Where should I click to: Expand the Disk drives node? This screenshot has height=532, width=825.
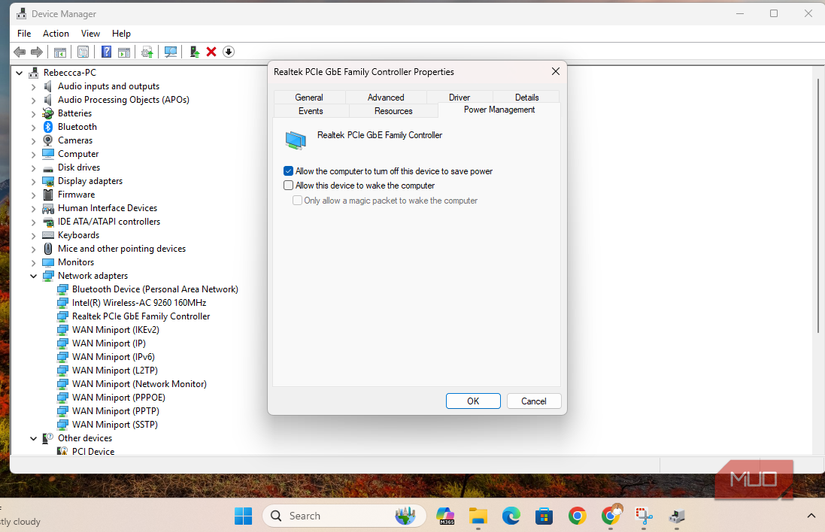(x=34, y=168)
